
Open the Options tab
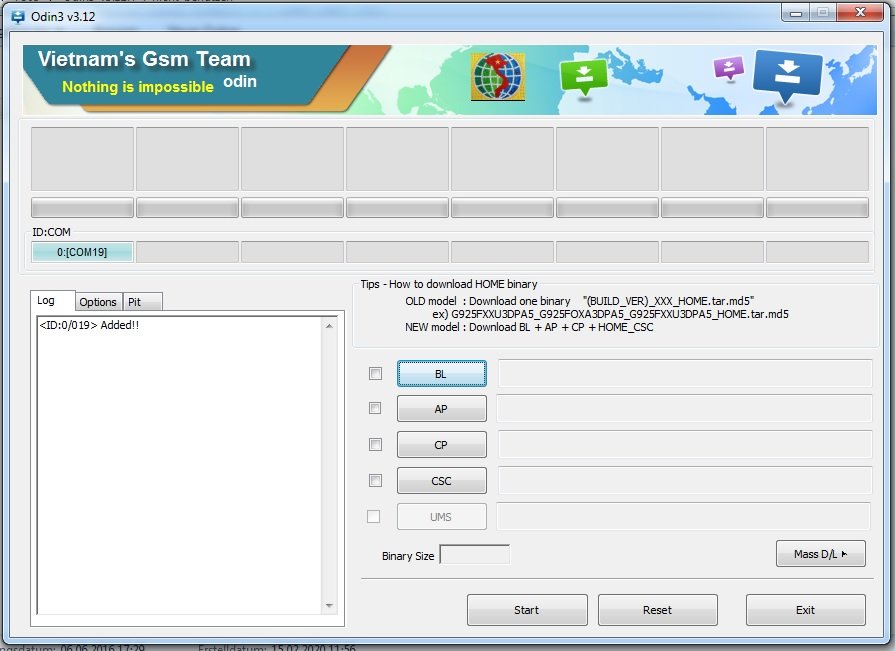(x=98, y=302)
